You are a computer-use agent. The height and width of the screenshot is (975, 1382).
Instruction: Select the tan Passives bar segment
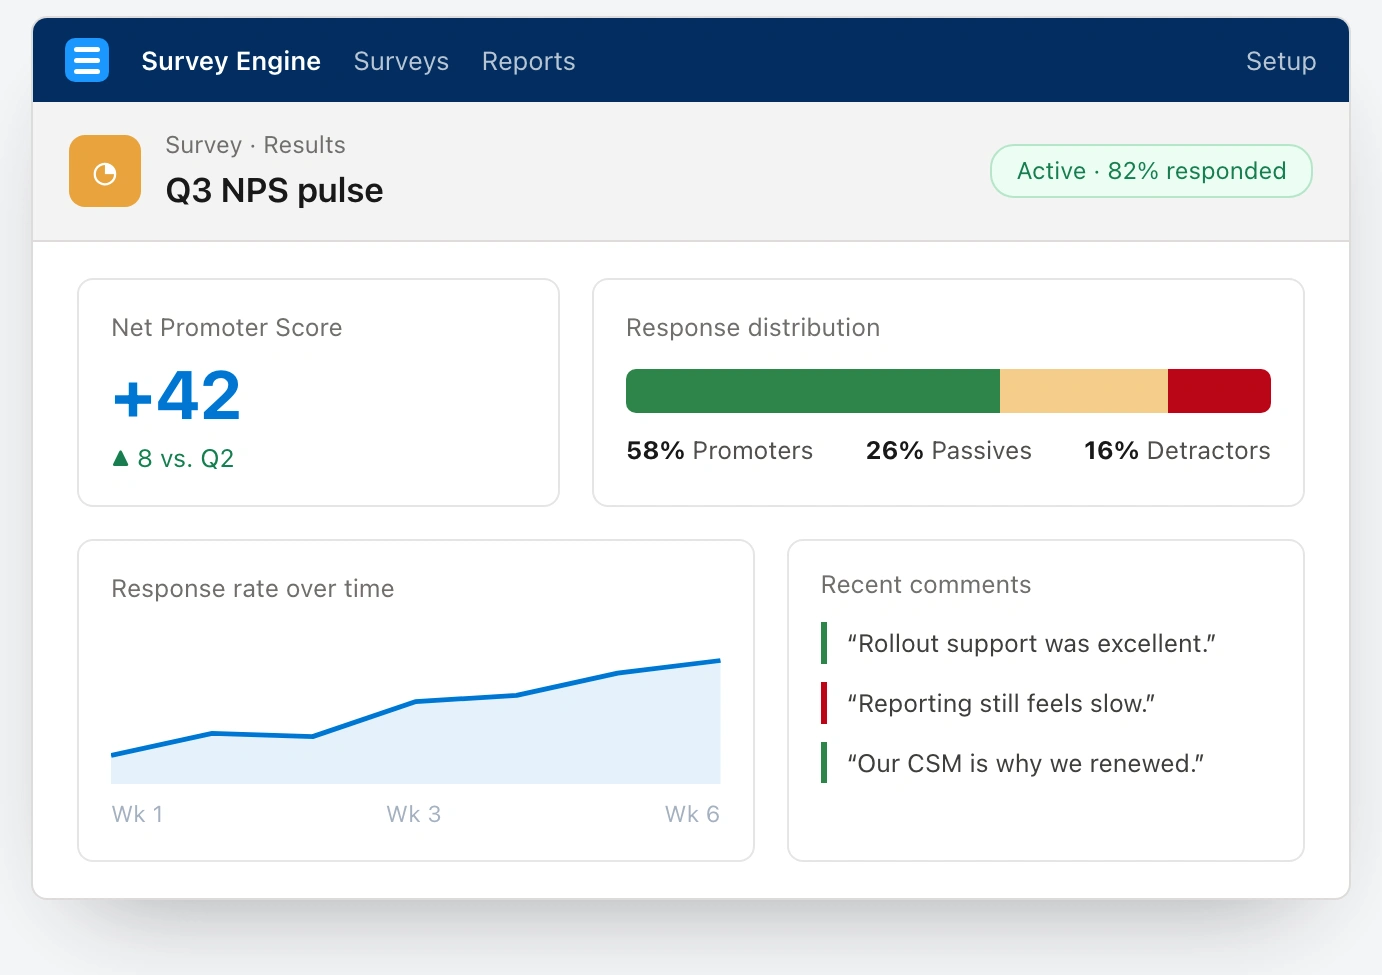click(1084, 391)
